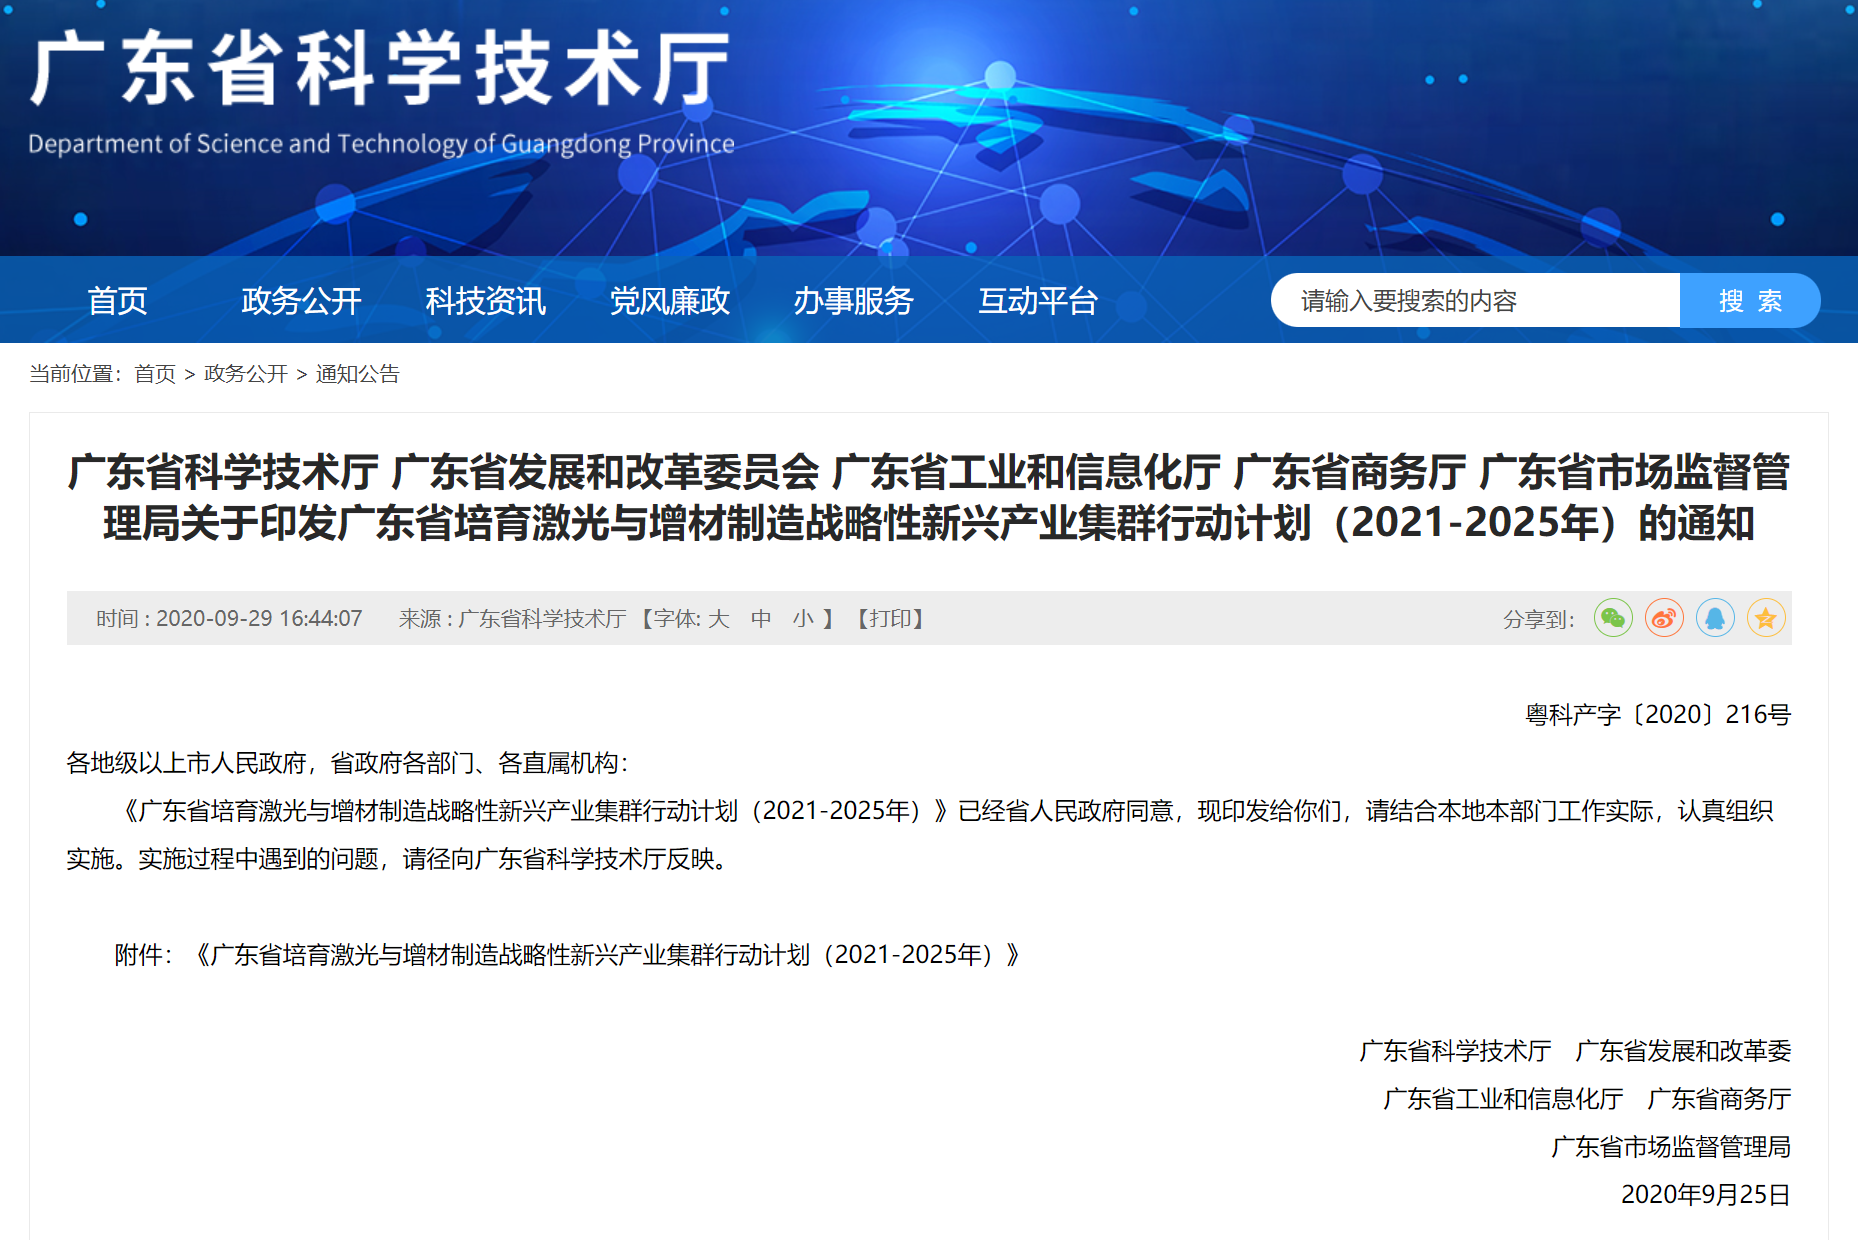Set font size to 大
The width and height of the screenshot is (1858, 1240).
point(719,619)
